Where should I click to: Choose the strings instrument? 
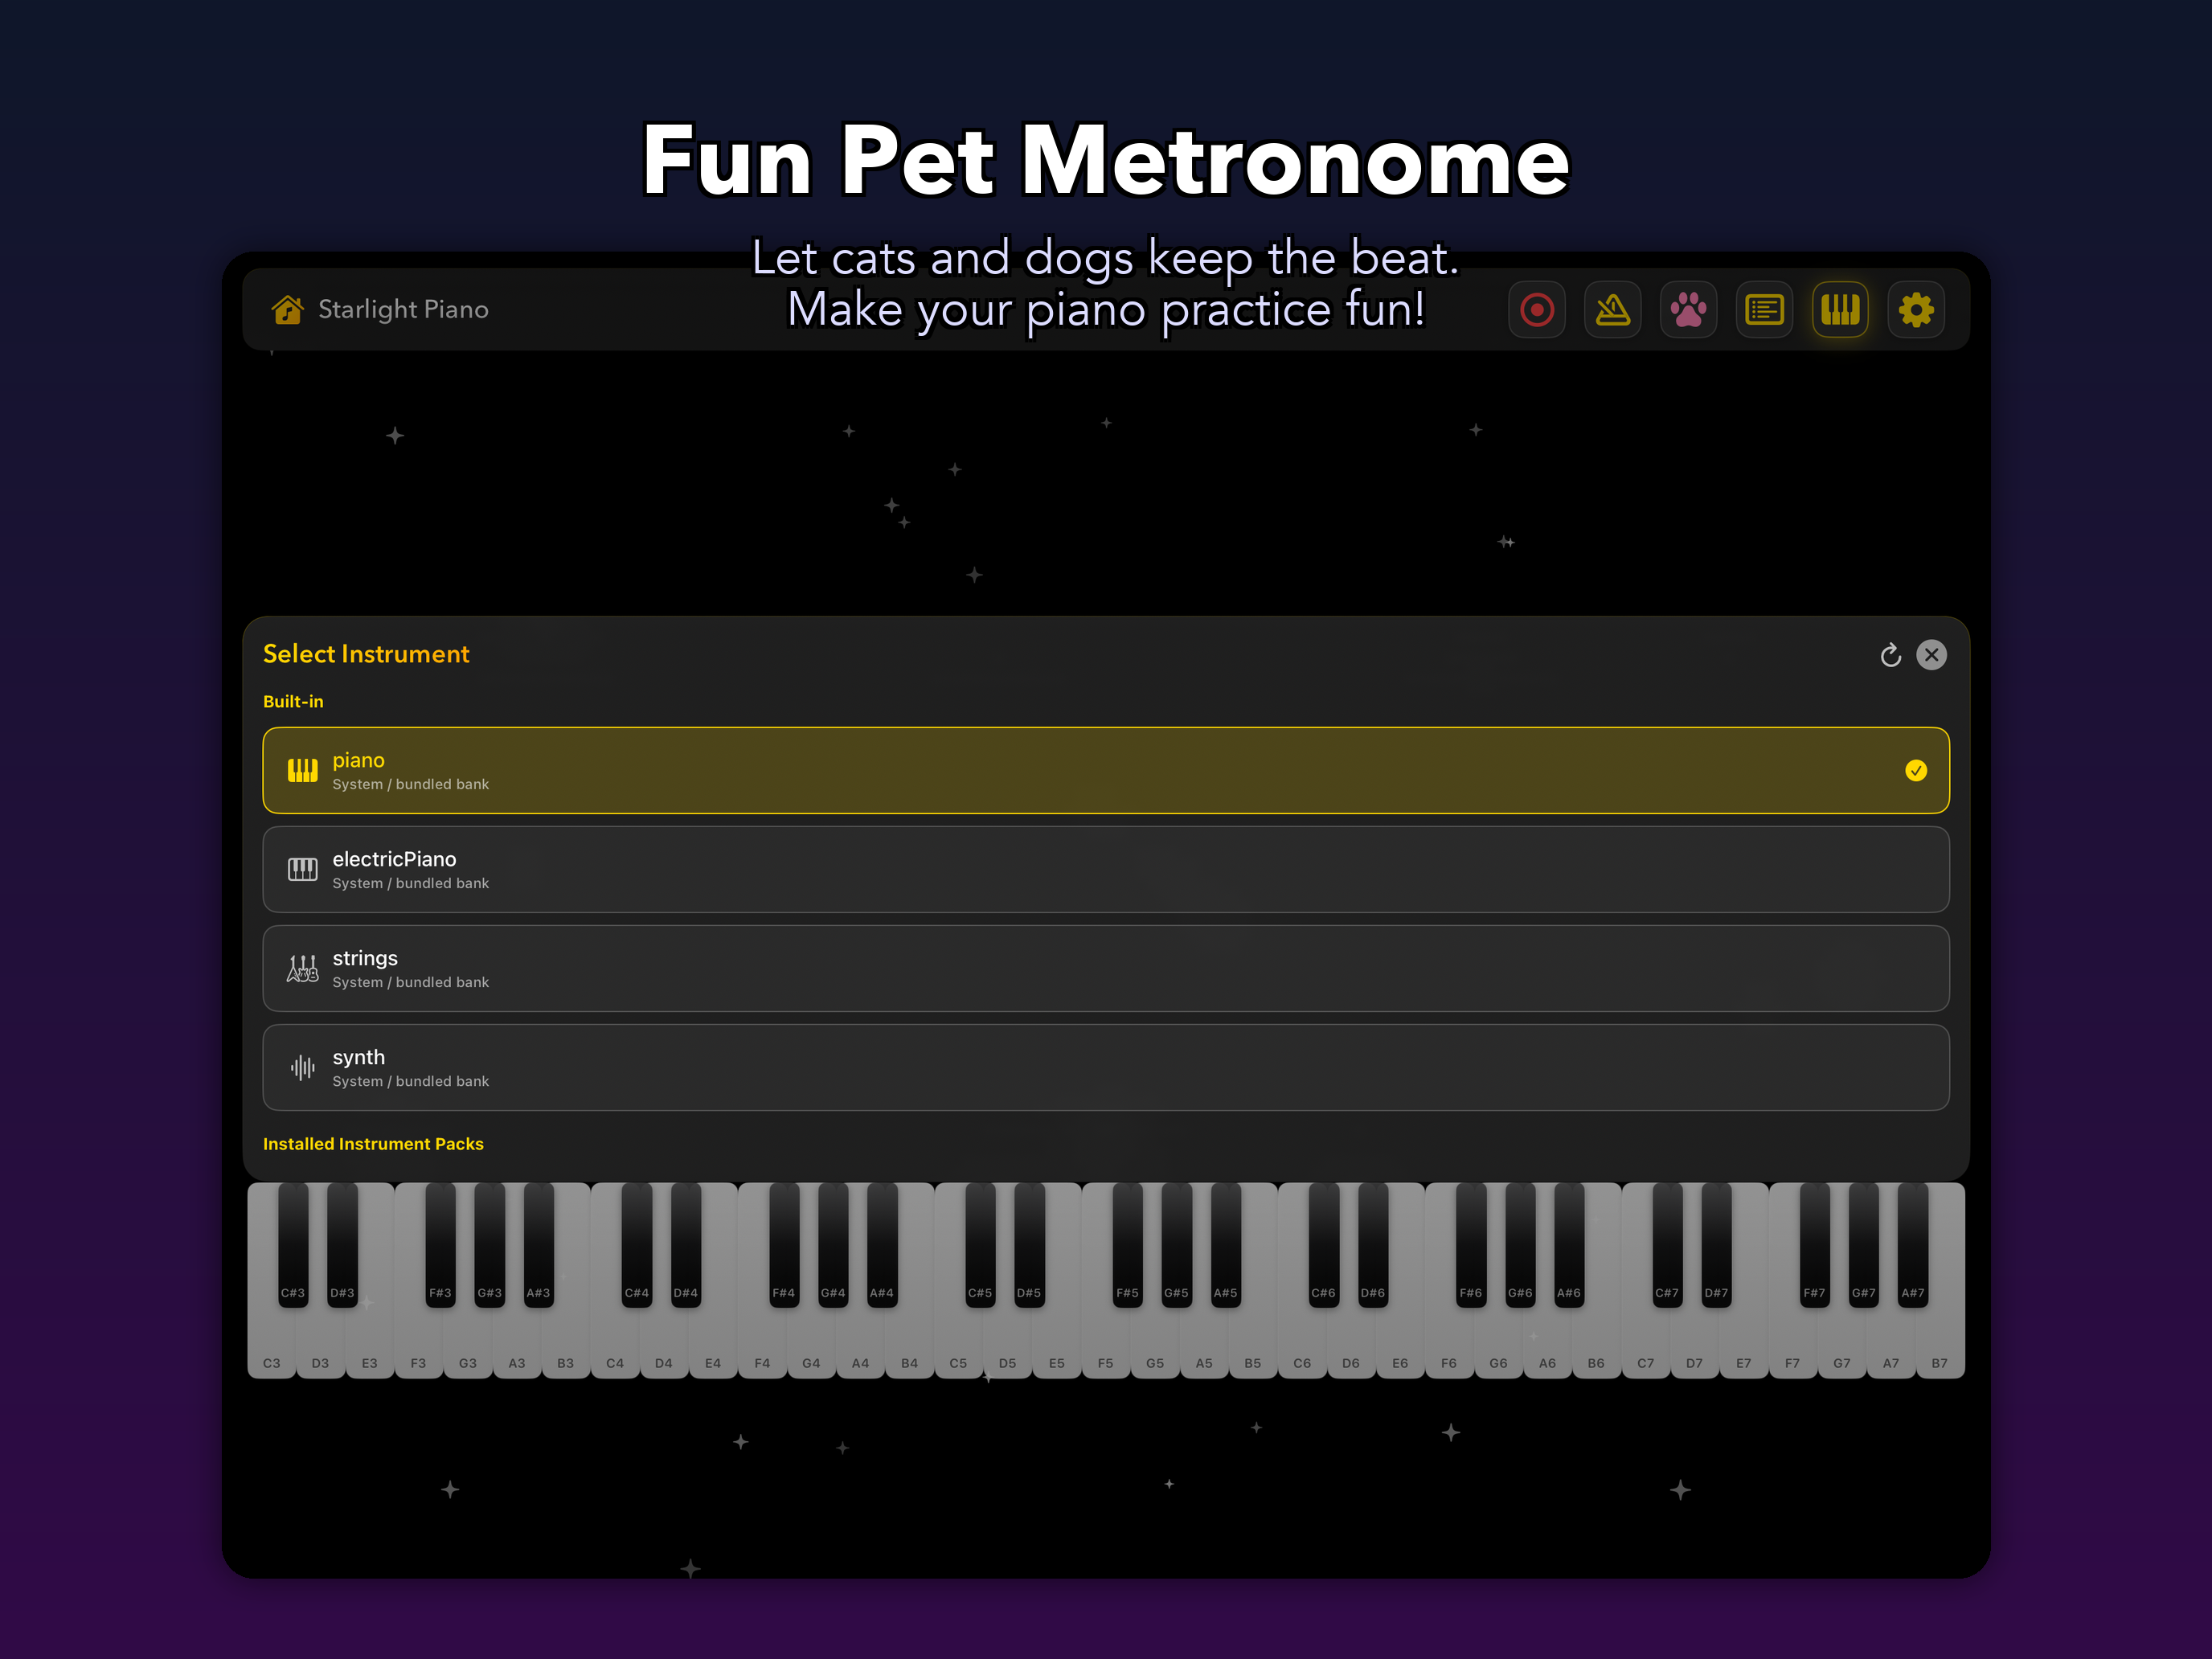pyautogui.click(x=1106, y=968)
